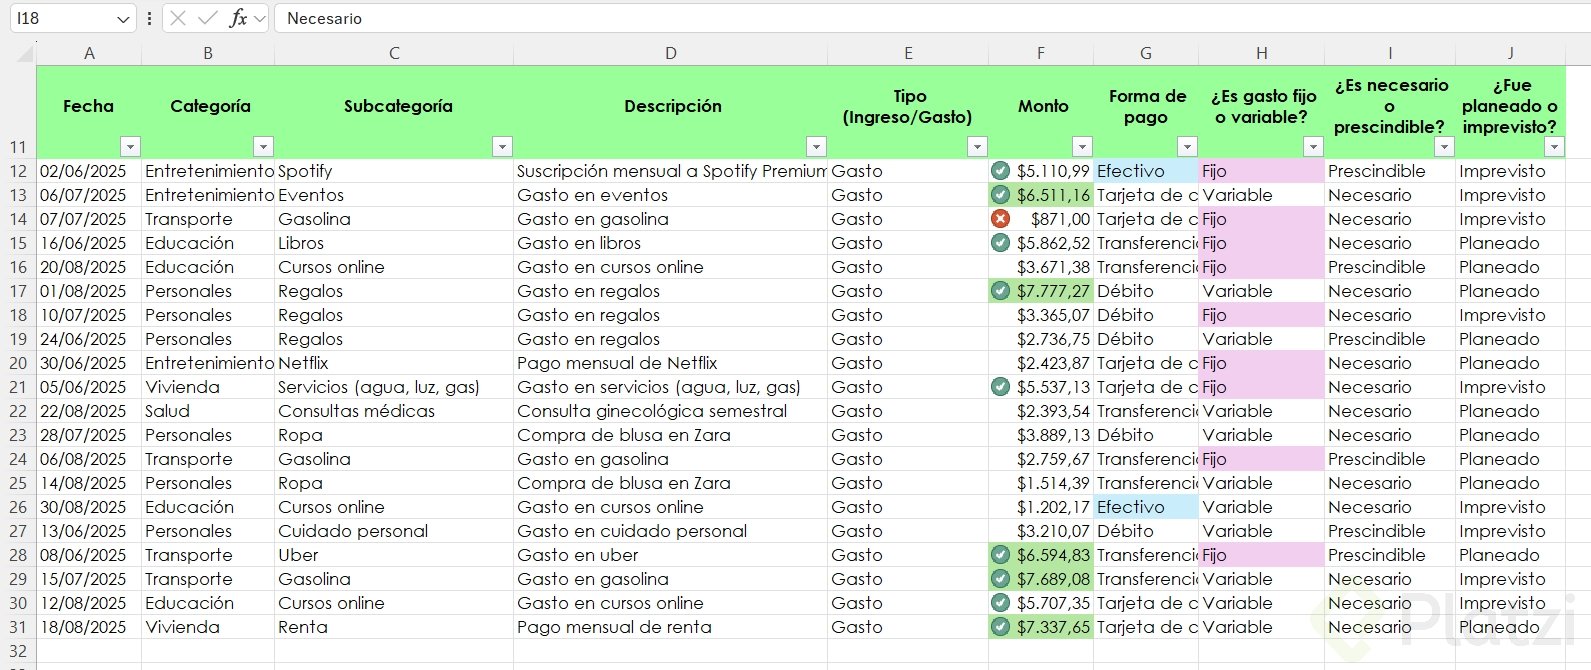Select the Netflix subcategory cell
Image resolution: width=1591 pixels, height=670 pixels.
coord(394,363)
